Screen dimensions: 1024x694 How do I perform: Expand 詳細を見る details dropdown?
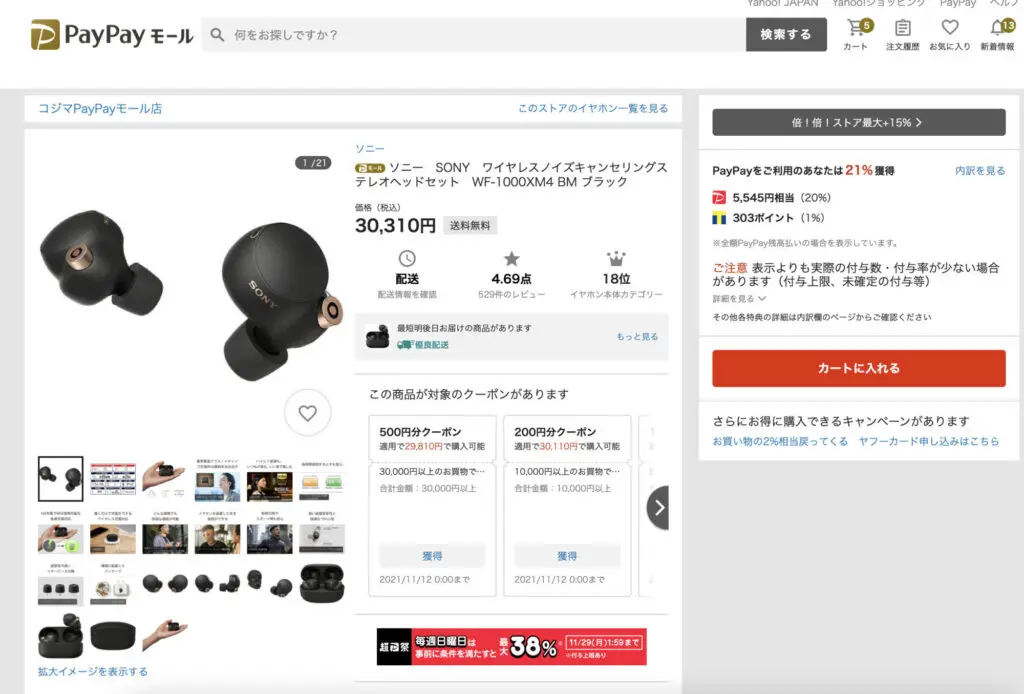(739, 298)
